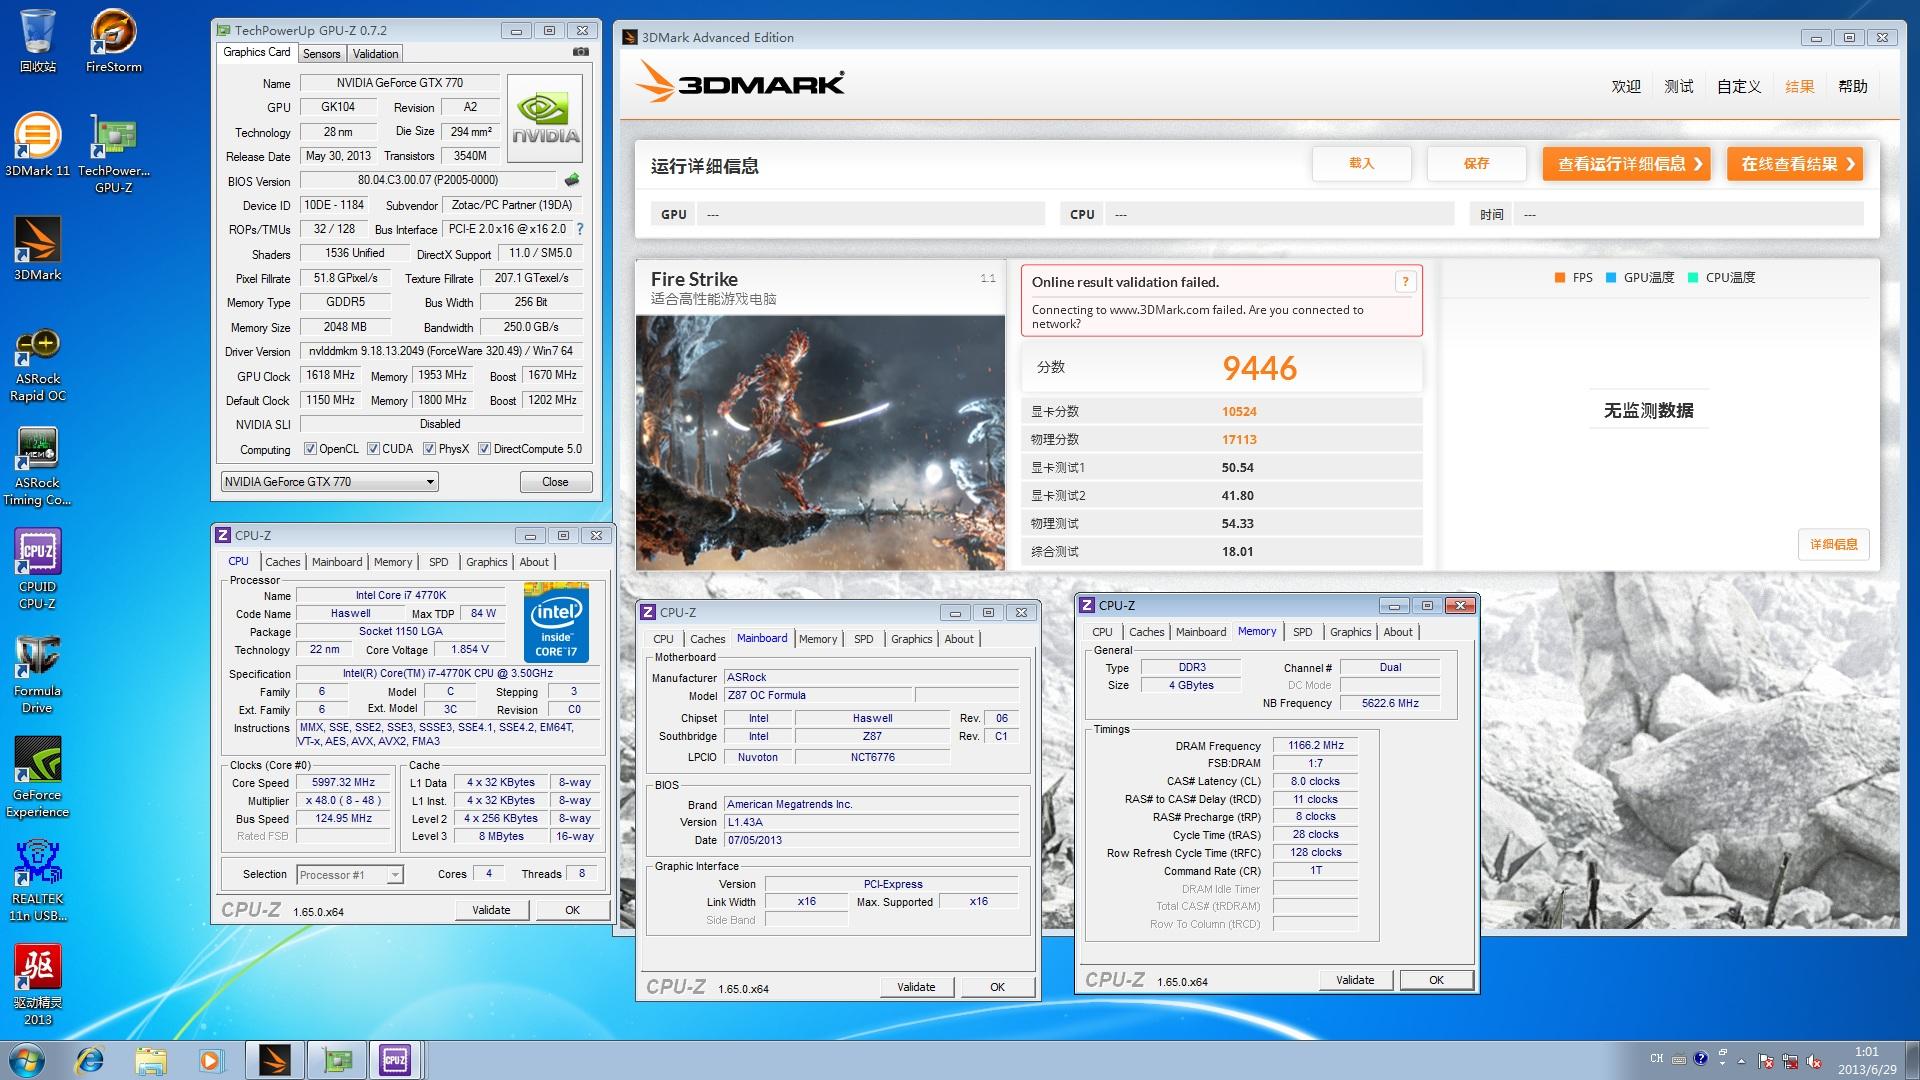Open the Recycle Bin desktop icon
This screenshot has width=1920, height=1080.
(x=38, y=40)
